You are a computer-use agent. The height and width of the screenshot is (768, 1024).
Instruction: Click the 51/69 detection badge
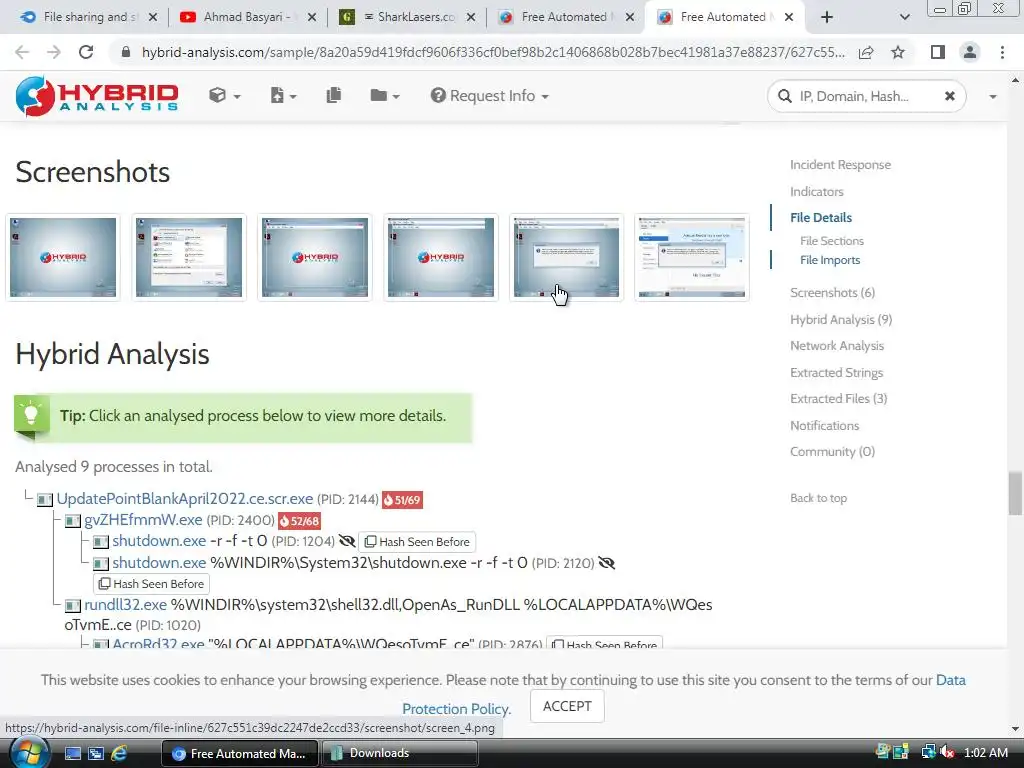[402, 500]
